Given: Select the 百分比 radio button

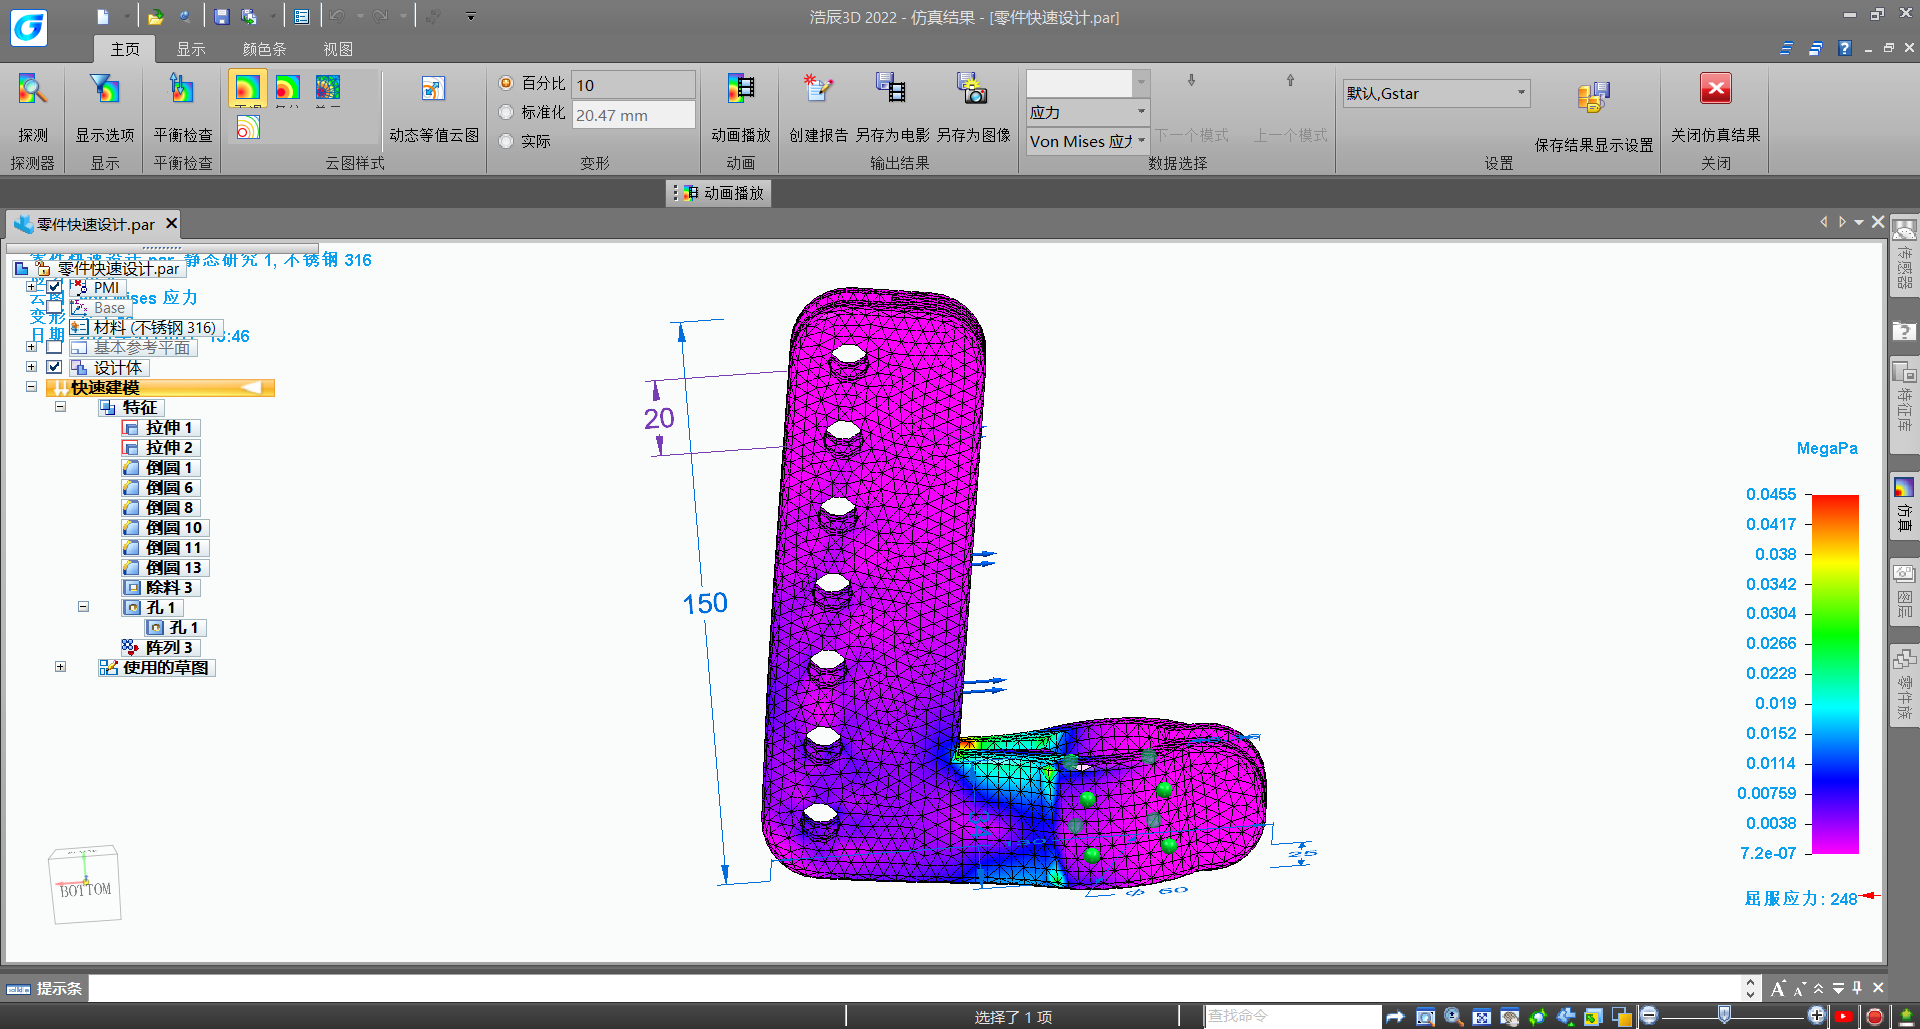Looking at the screenshot, I should pyautogui.click(x=506, y=83).
